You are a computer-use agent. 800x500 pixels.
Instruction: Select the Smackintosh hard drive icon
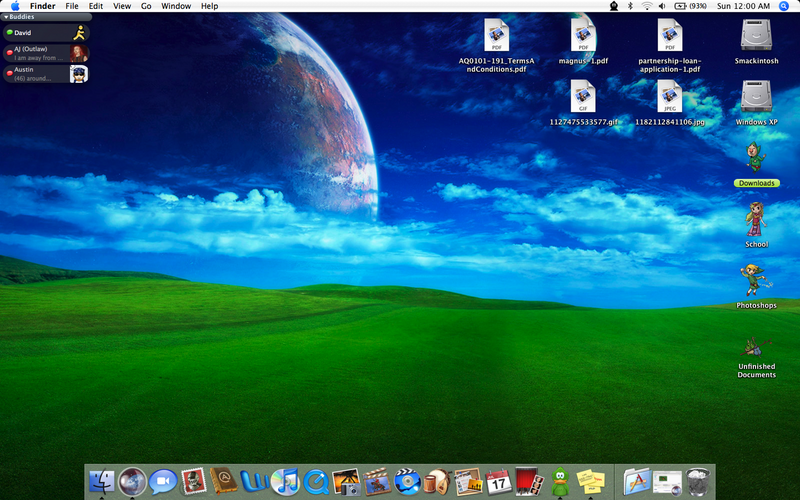pos(756,35)
